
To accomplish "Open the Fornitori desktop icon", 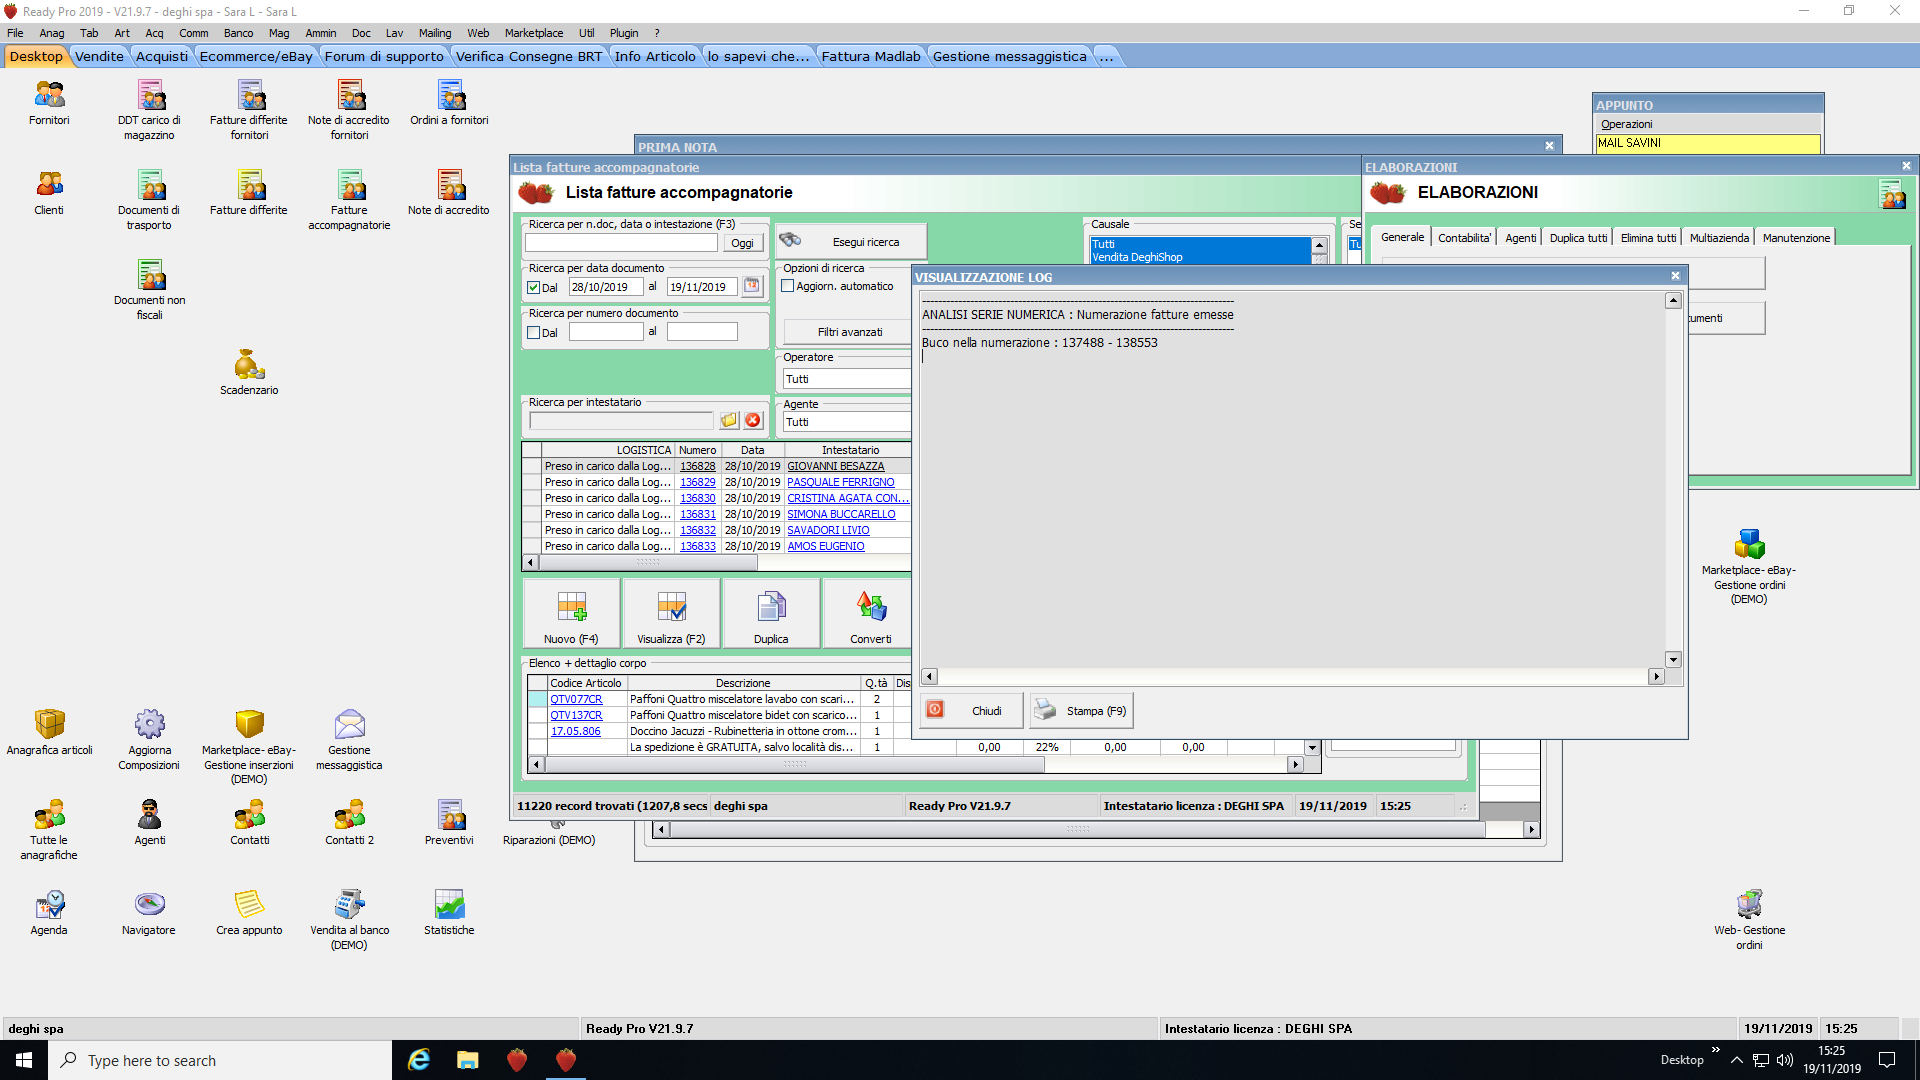I will click(49, 102).
